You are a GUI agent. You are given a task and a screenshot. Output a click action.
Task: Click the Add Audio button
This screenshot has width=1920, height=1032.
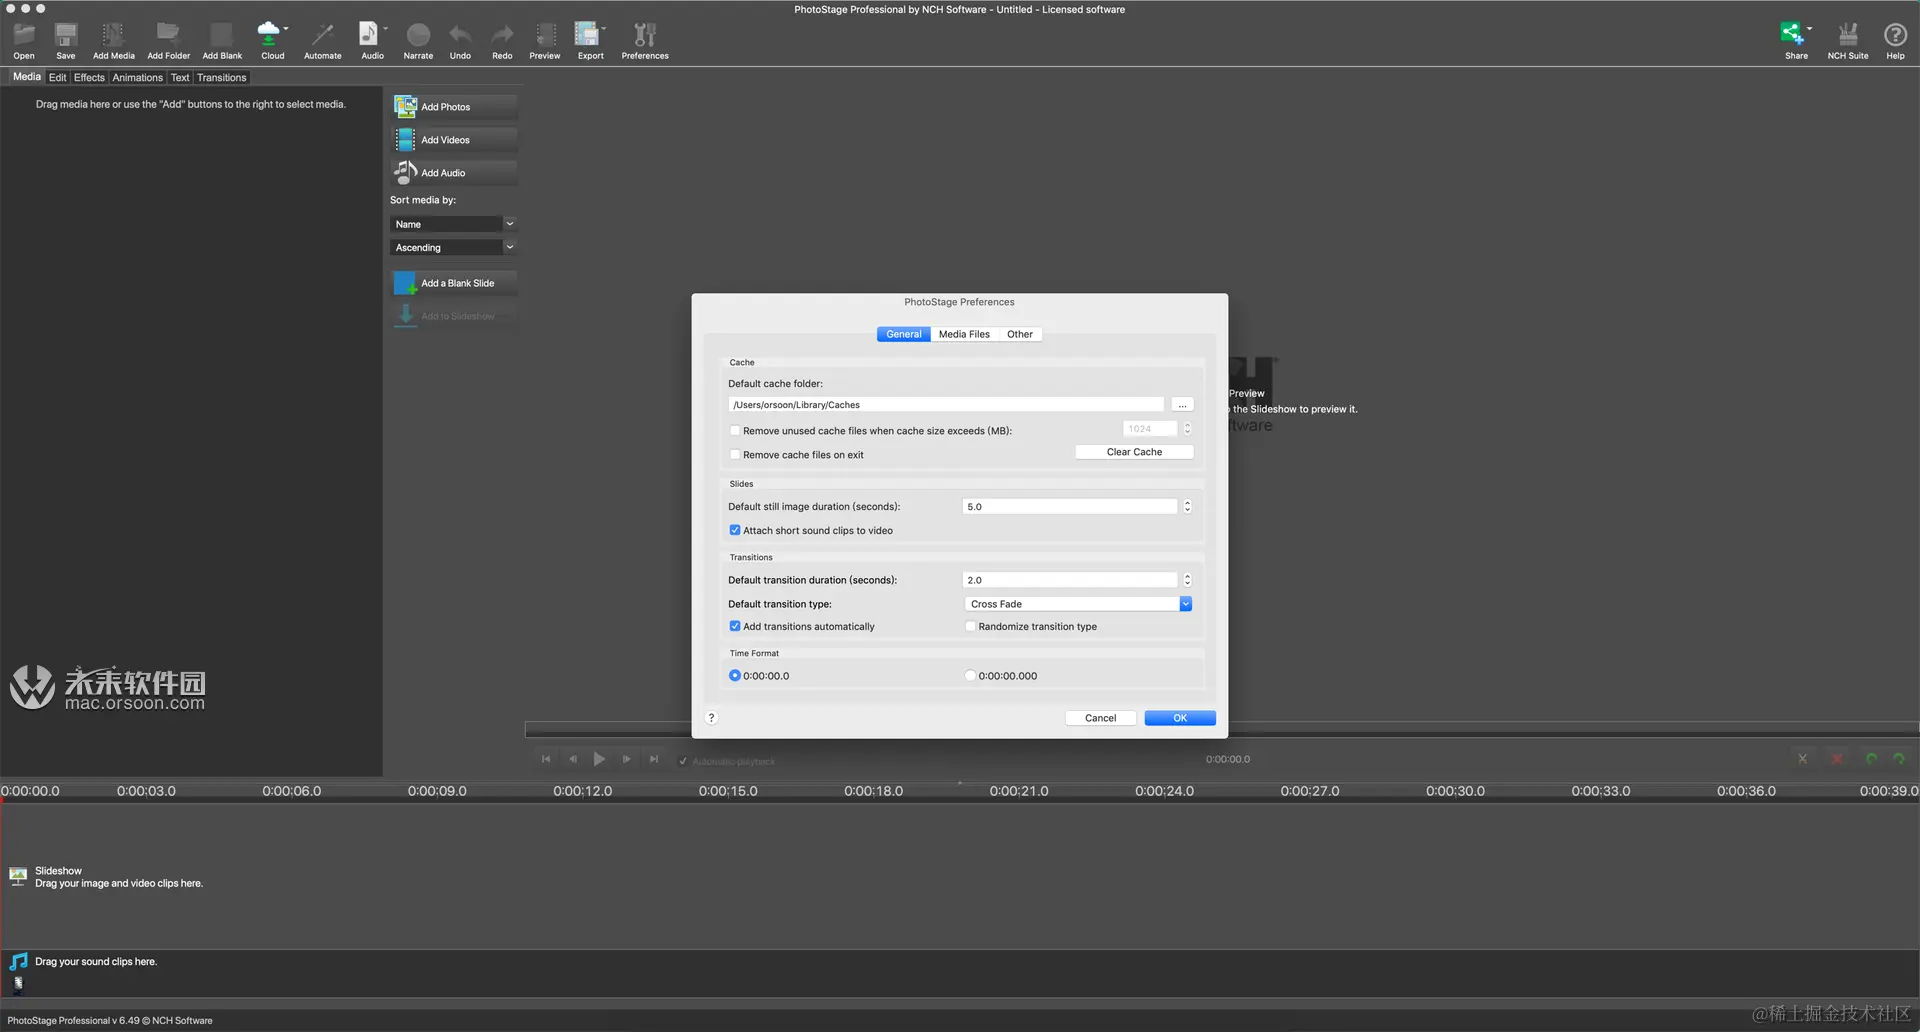coord(455,173)
